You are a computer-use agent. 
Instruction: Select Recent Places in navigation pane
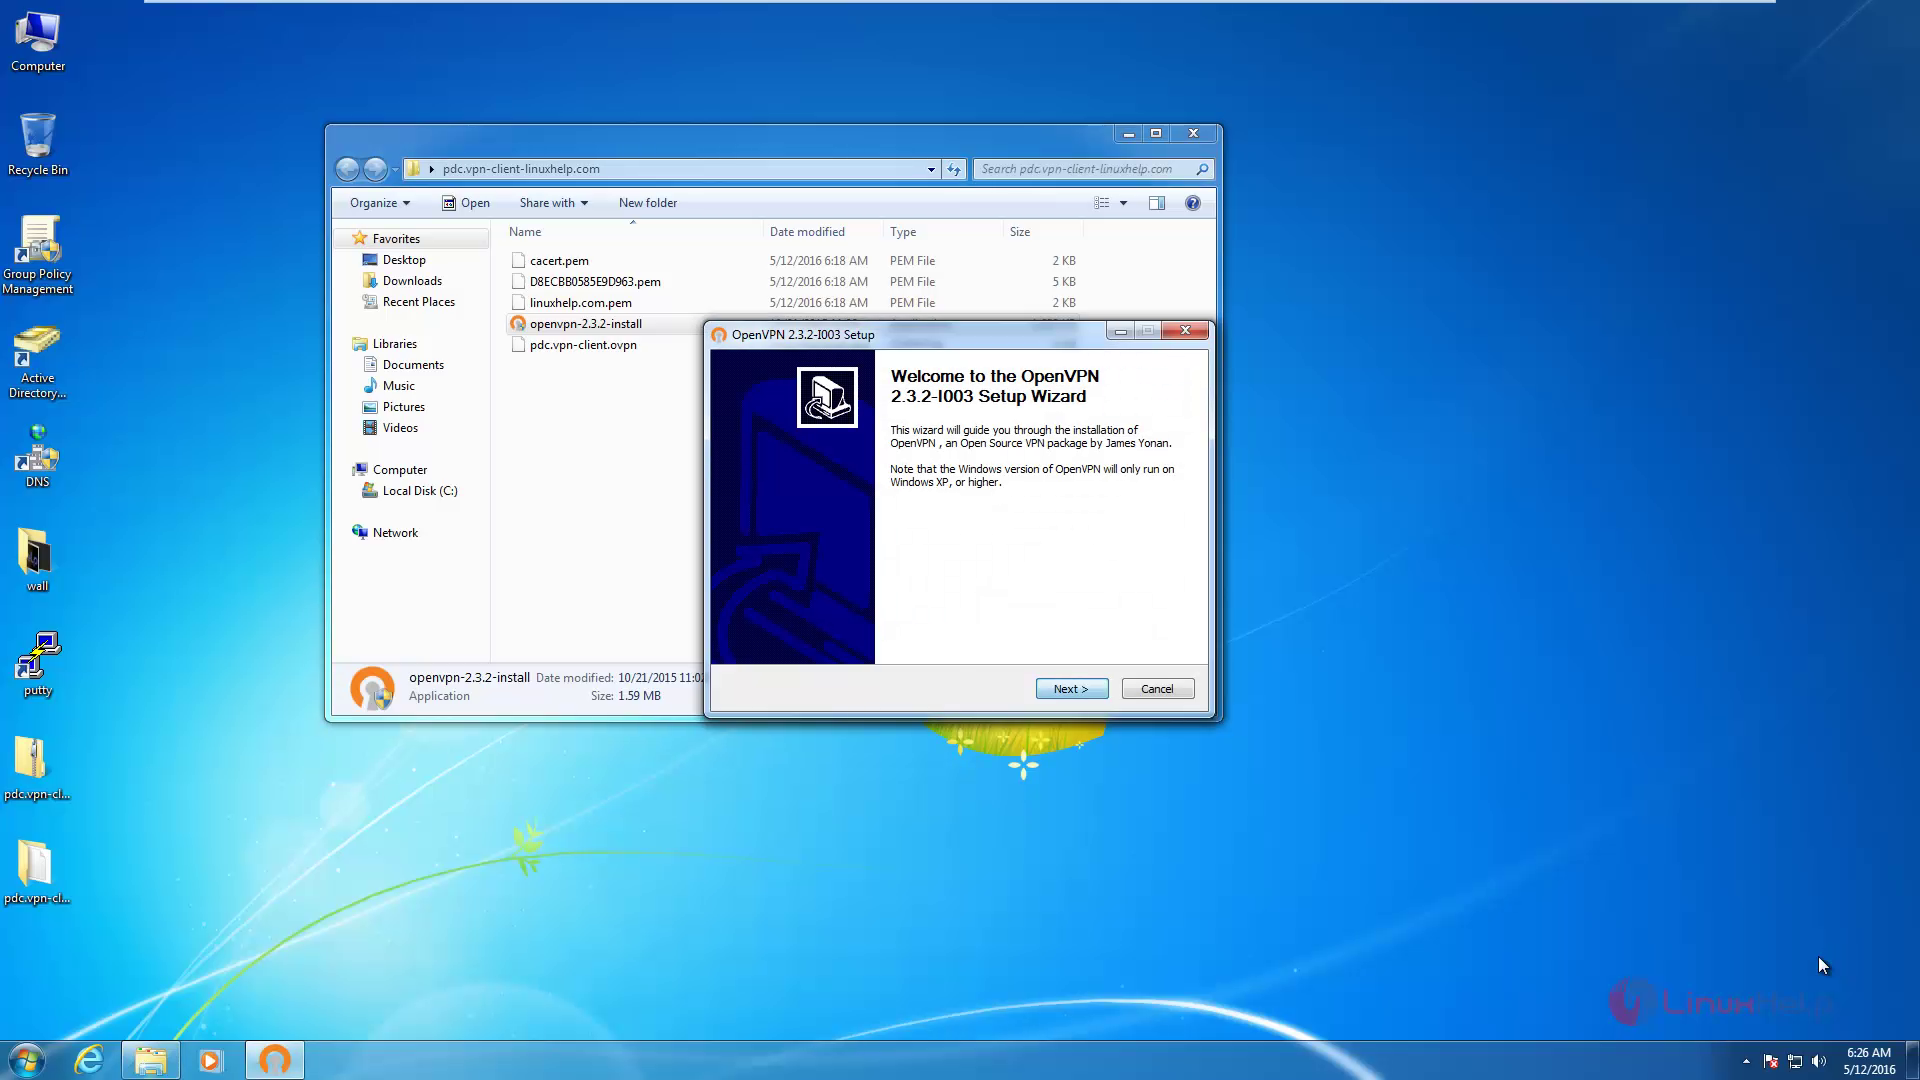tap(418, 302)
